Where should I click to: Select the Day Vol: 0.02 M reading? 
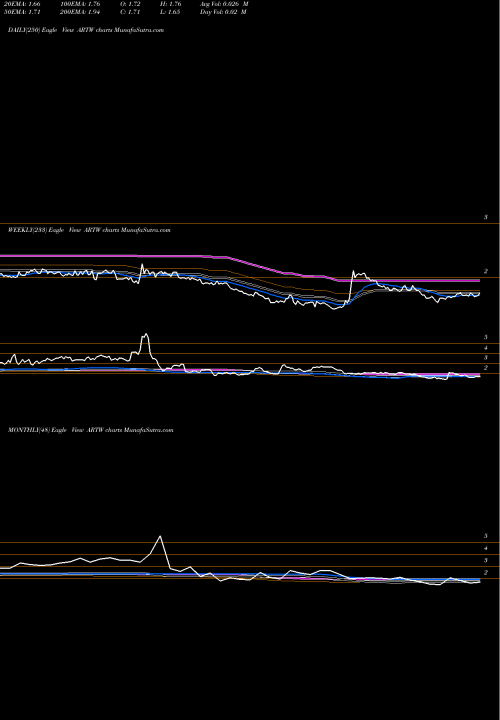coord(223,12)
